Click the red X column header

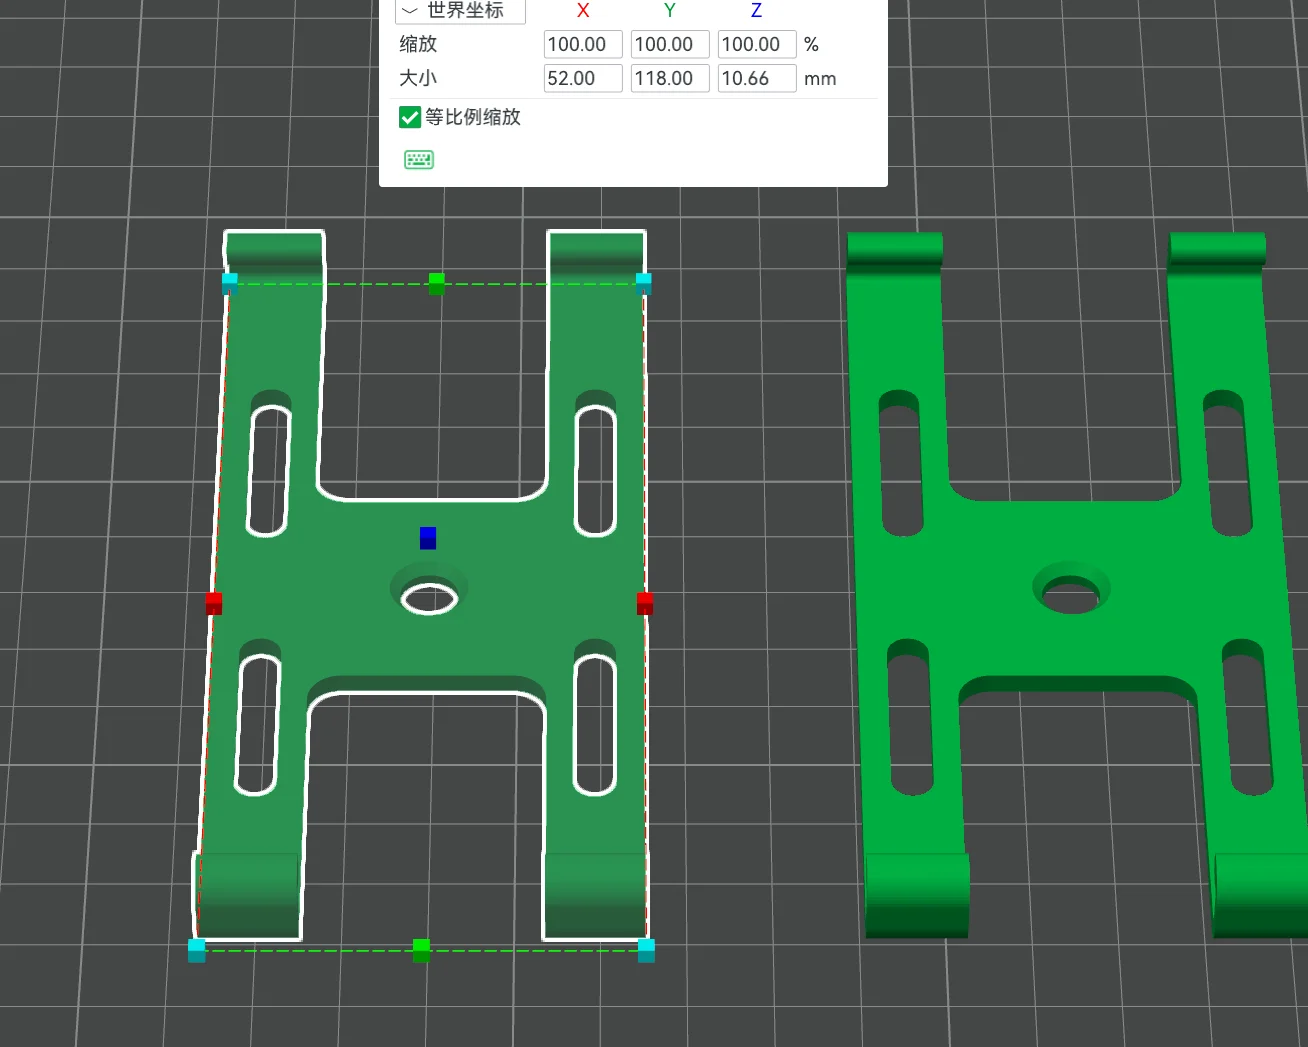[x=583, y=11]
